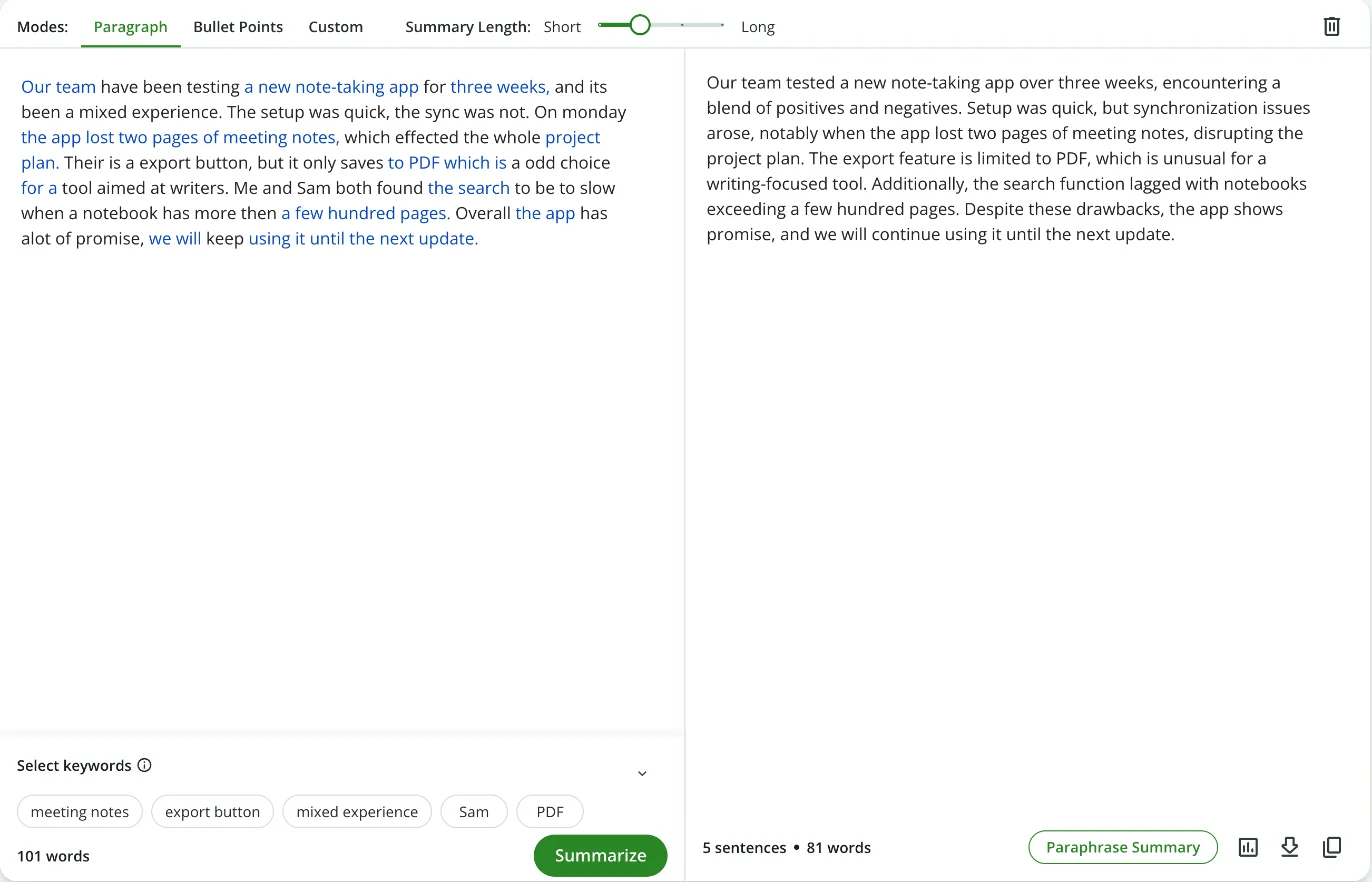Click the '5 sentences • 81 words' status
The image size is (1372, 882).
pos(786,848)
